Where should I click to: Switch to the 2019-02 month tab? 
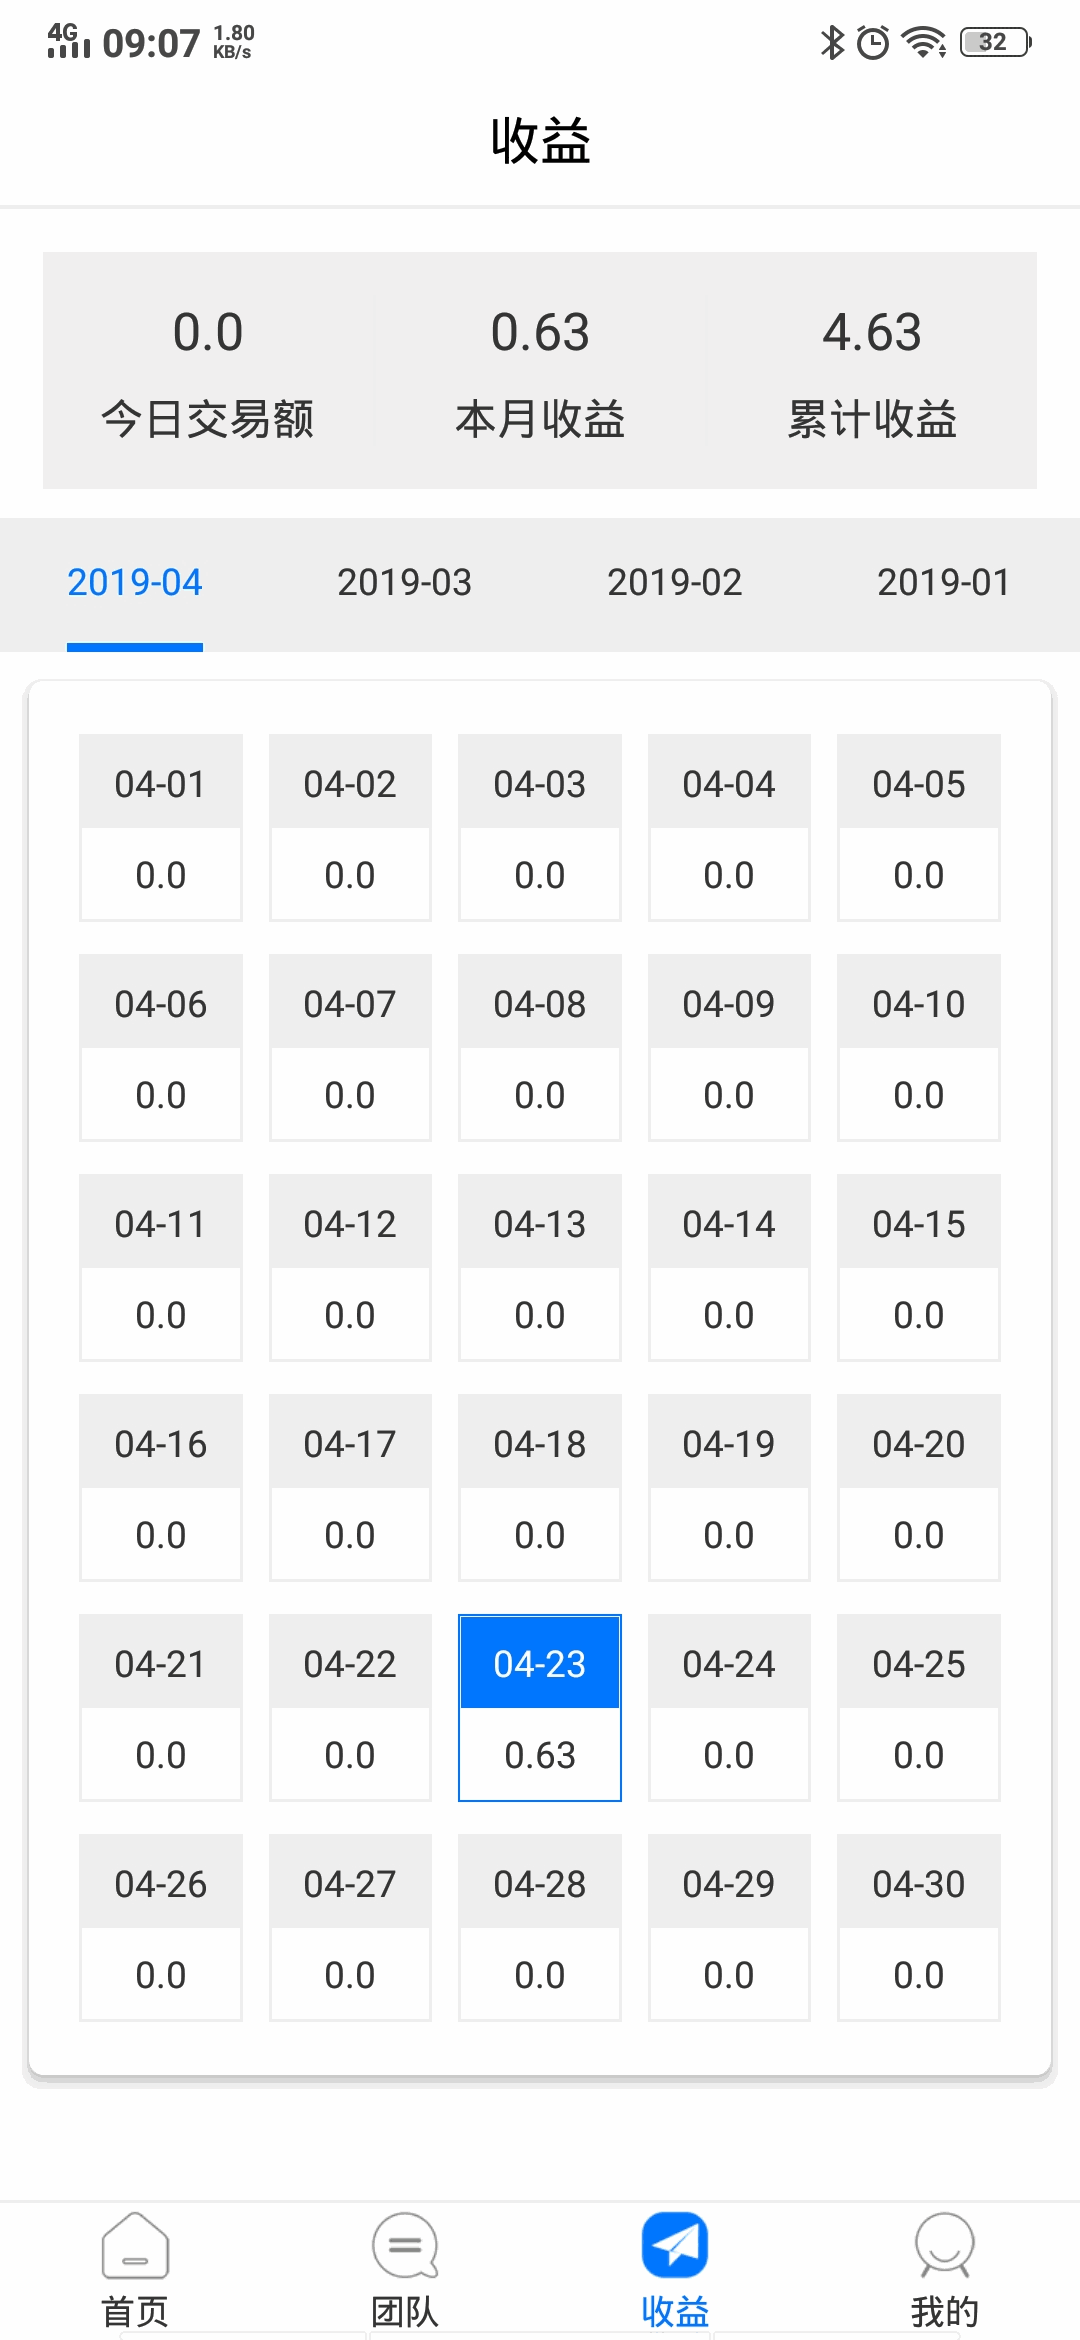(674, 582)
